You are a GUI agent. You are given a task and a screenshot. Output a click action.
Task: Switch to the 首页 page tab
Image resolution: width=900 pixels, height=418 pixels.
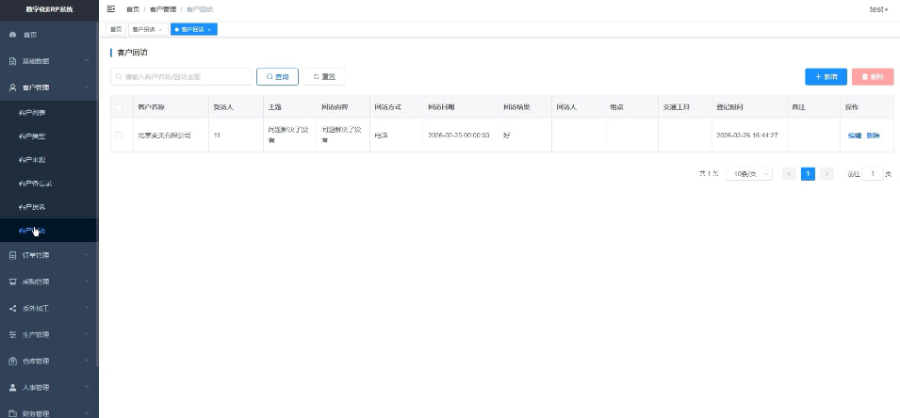pos(116,29)
